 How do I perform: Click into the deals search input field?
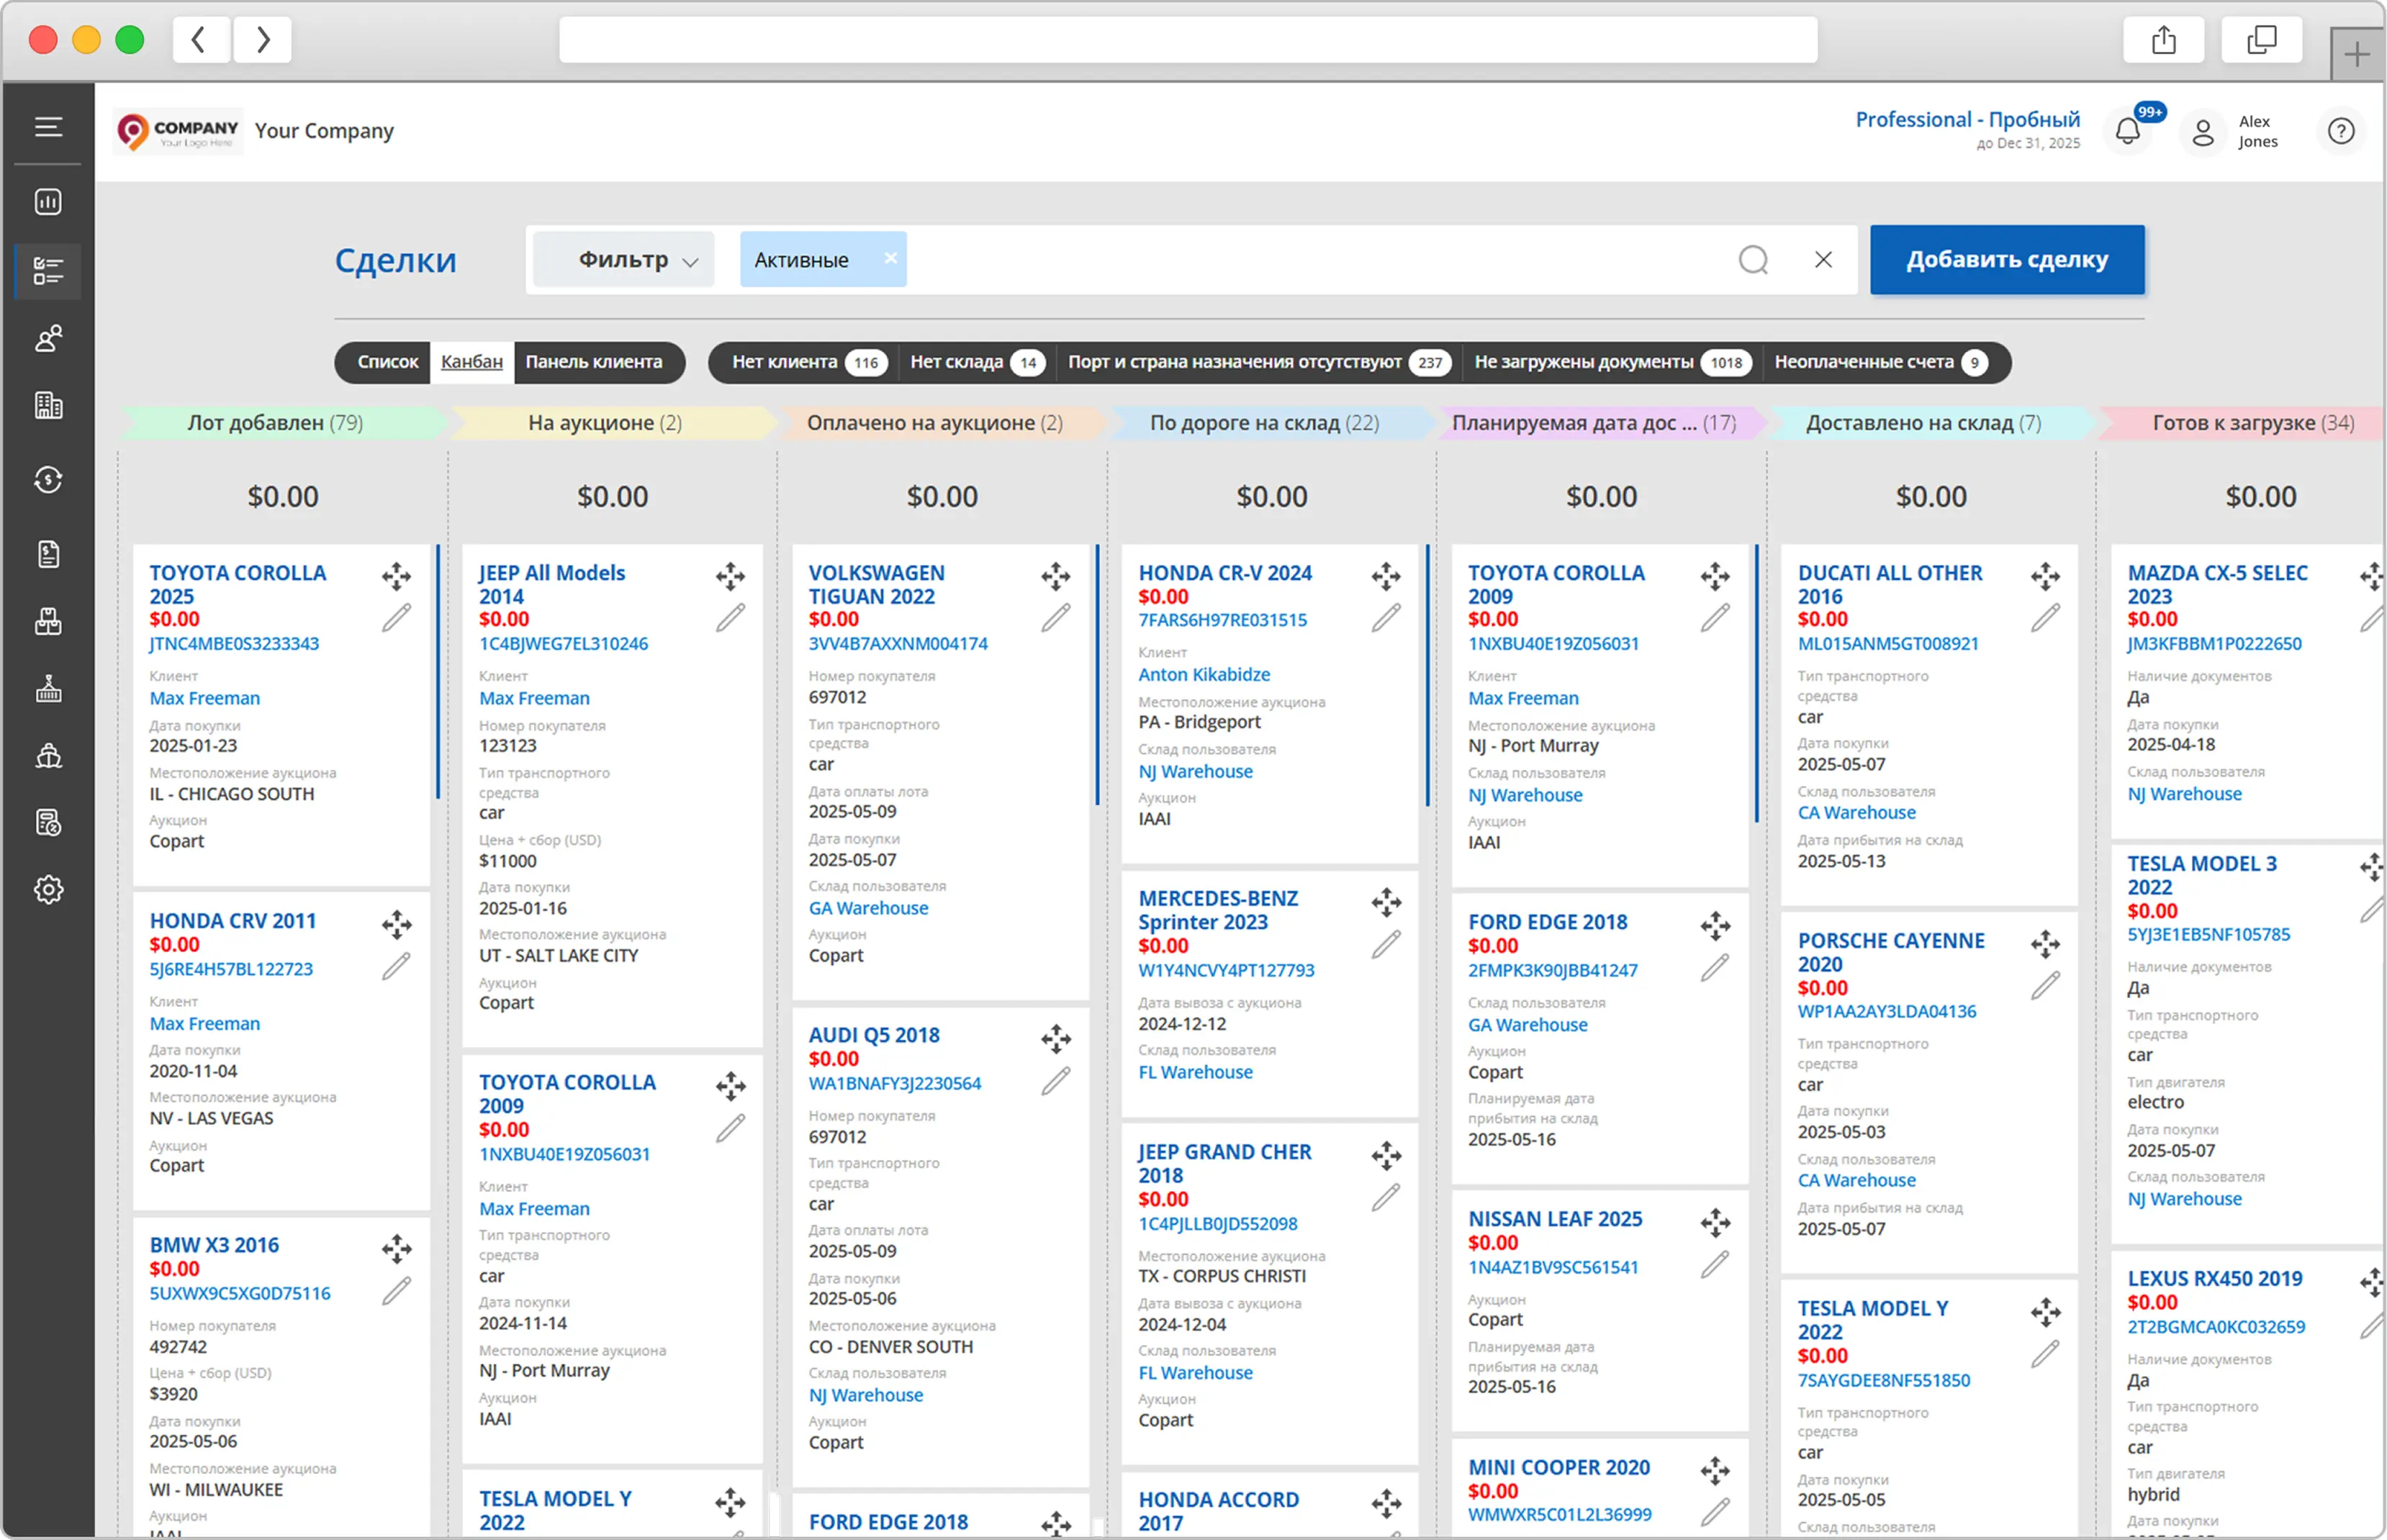pos(1320,260)
